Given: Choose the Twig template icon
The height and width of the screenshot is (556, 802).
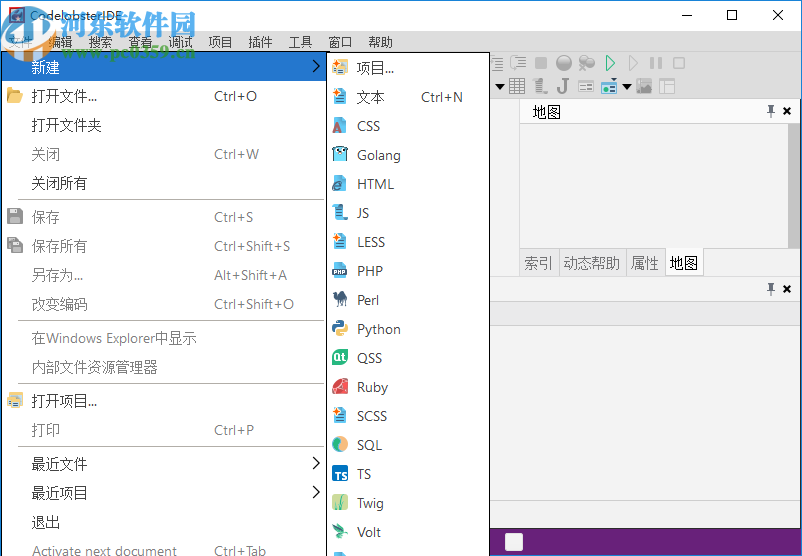Looking at the screenshot, I should (340, 502).
